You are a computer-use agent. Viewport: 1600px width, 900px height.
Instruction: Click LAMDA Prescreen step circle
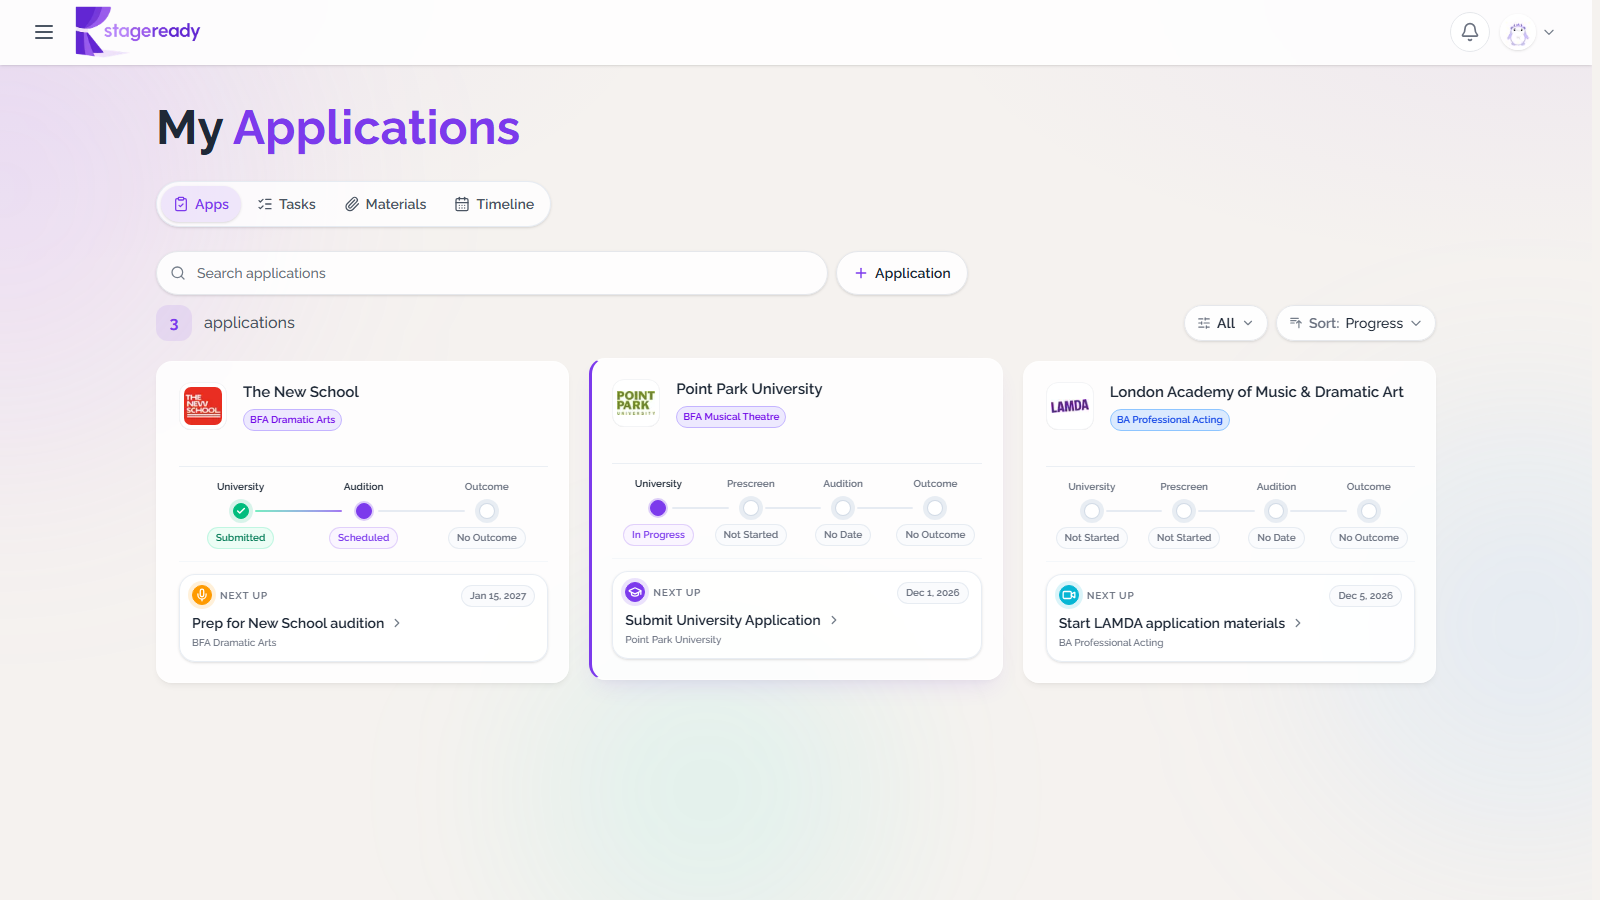click(1184, 511)
